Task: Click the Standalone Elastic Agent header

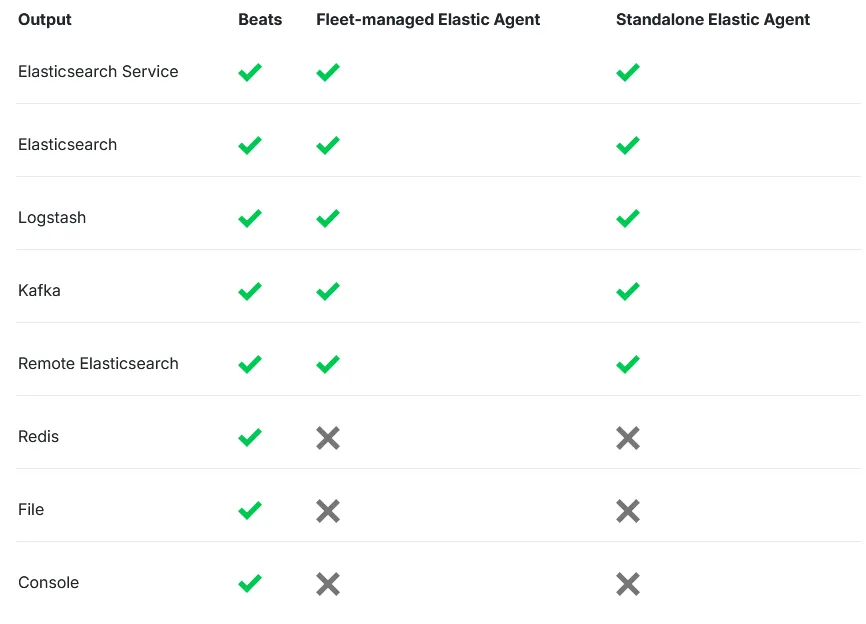Action: pyautogui.click(x=713, y=20)
